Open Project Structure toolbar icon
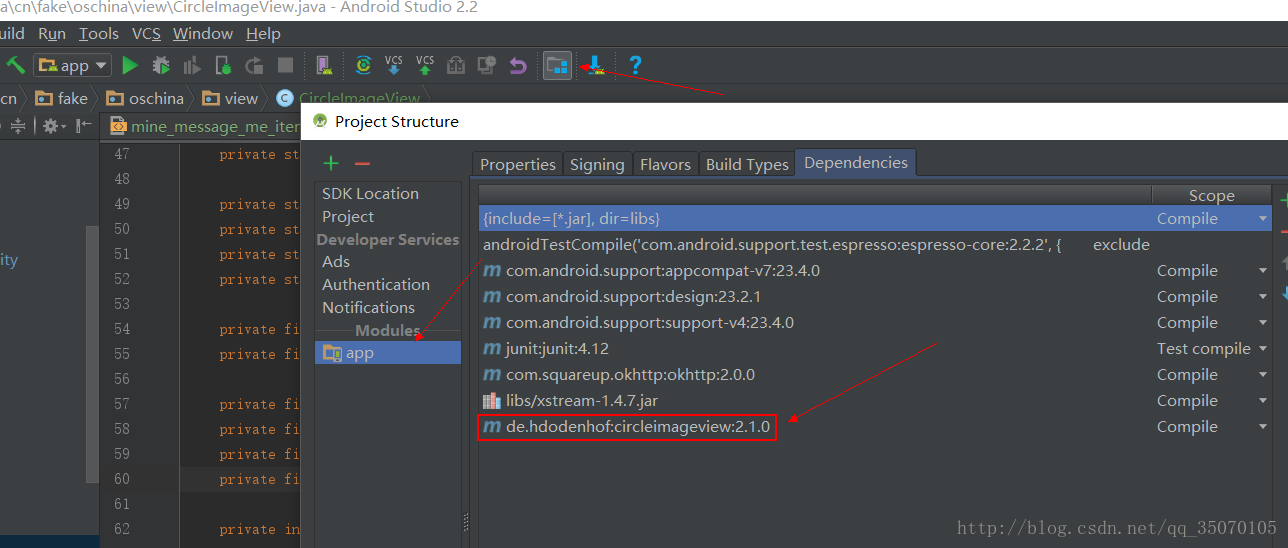 point(557,66)
